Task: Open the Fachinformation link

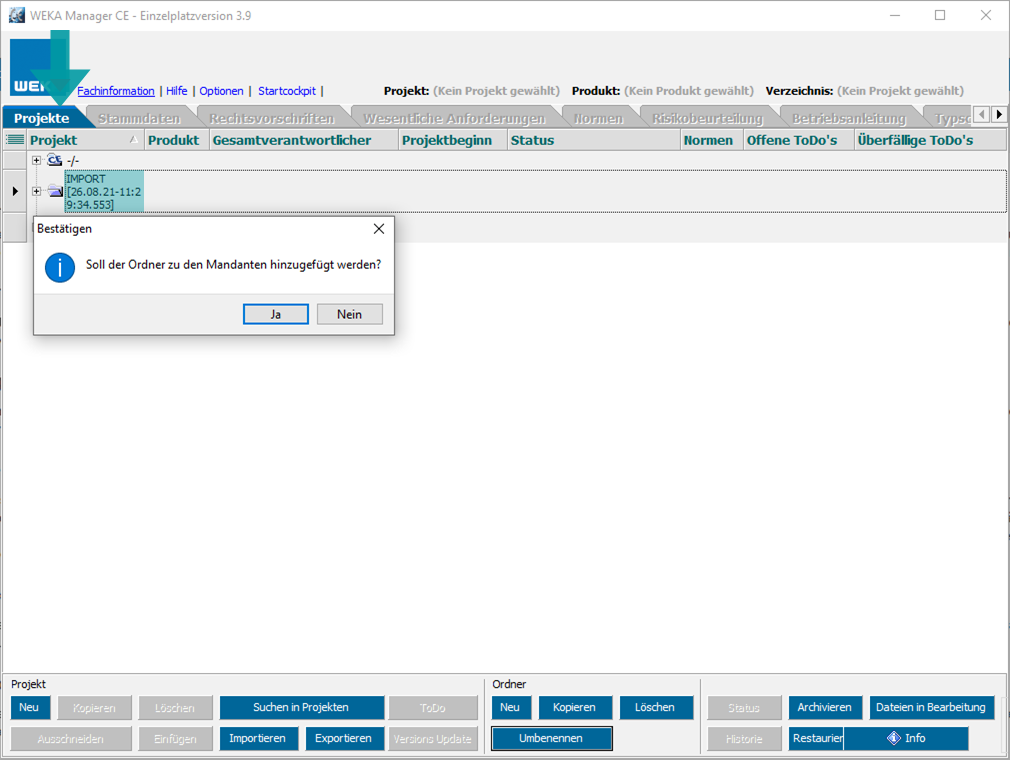Action: (116, 91)
